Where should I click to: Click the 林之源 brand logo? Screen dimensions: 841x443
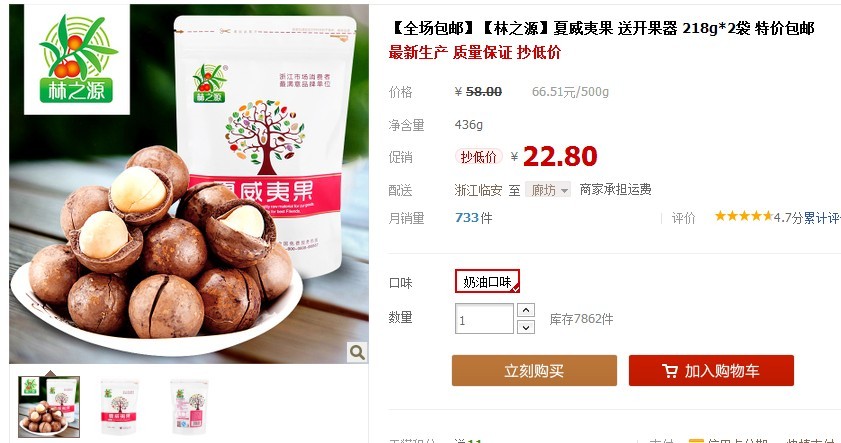click(x=77, y=59)
